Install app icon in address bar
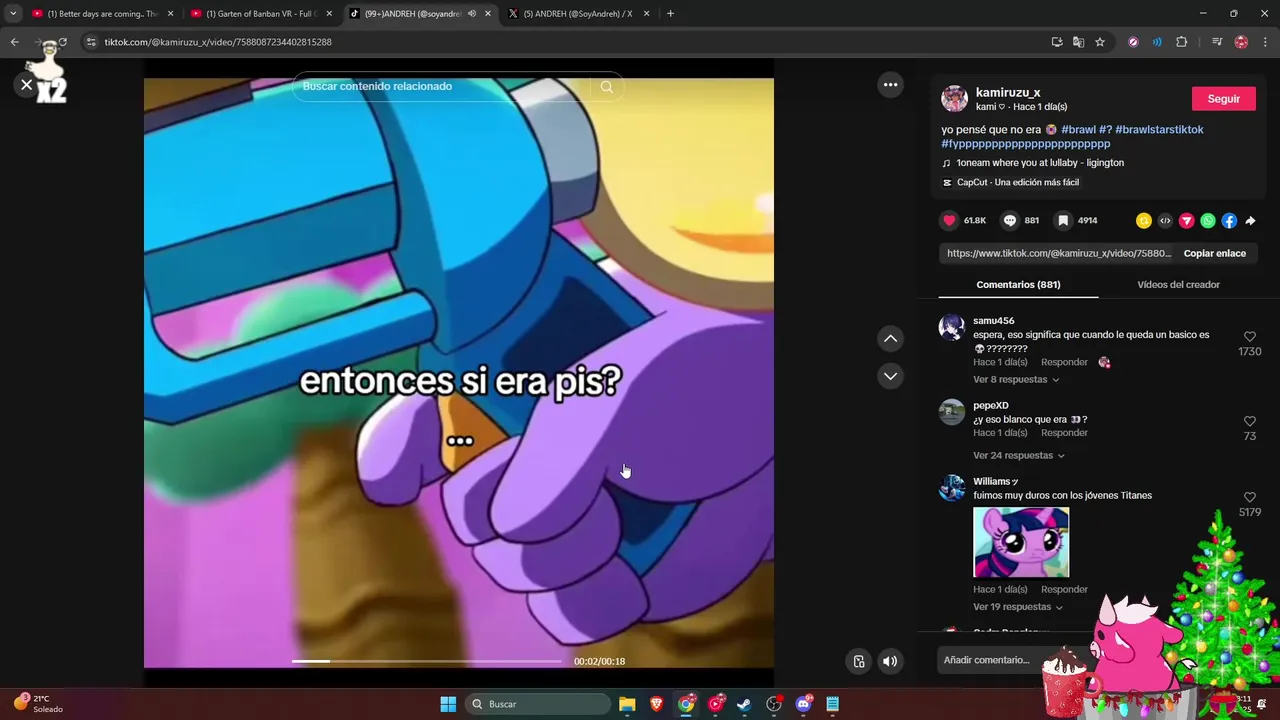The image size is (1280, 720). tap(1057, 42)
